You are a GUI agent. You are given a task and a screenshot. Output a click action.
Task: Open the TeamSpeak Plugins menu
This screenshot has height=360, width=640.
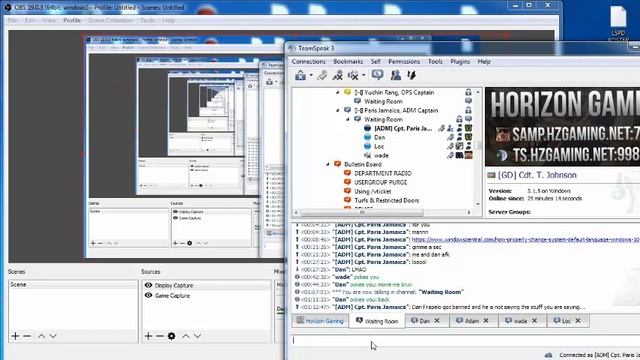[x=460, y=62]
